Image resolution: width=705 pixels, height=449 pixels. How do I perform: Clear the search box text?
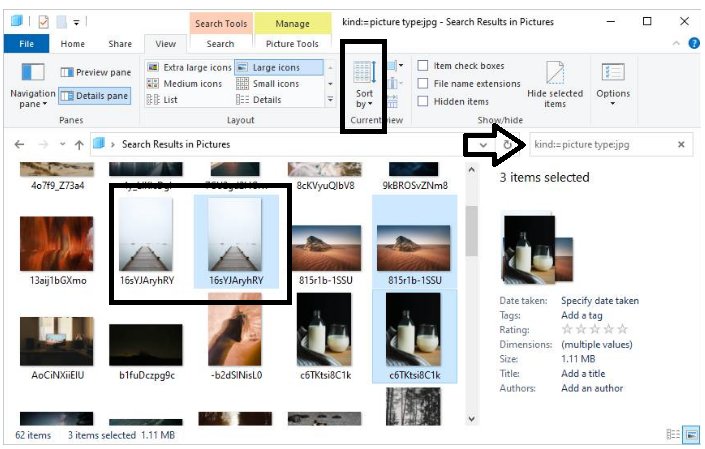[681, 144]
